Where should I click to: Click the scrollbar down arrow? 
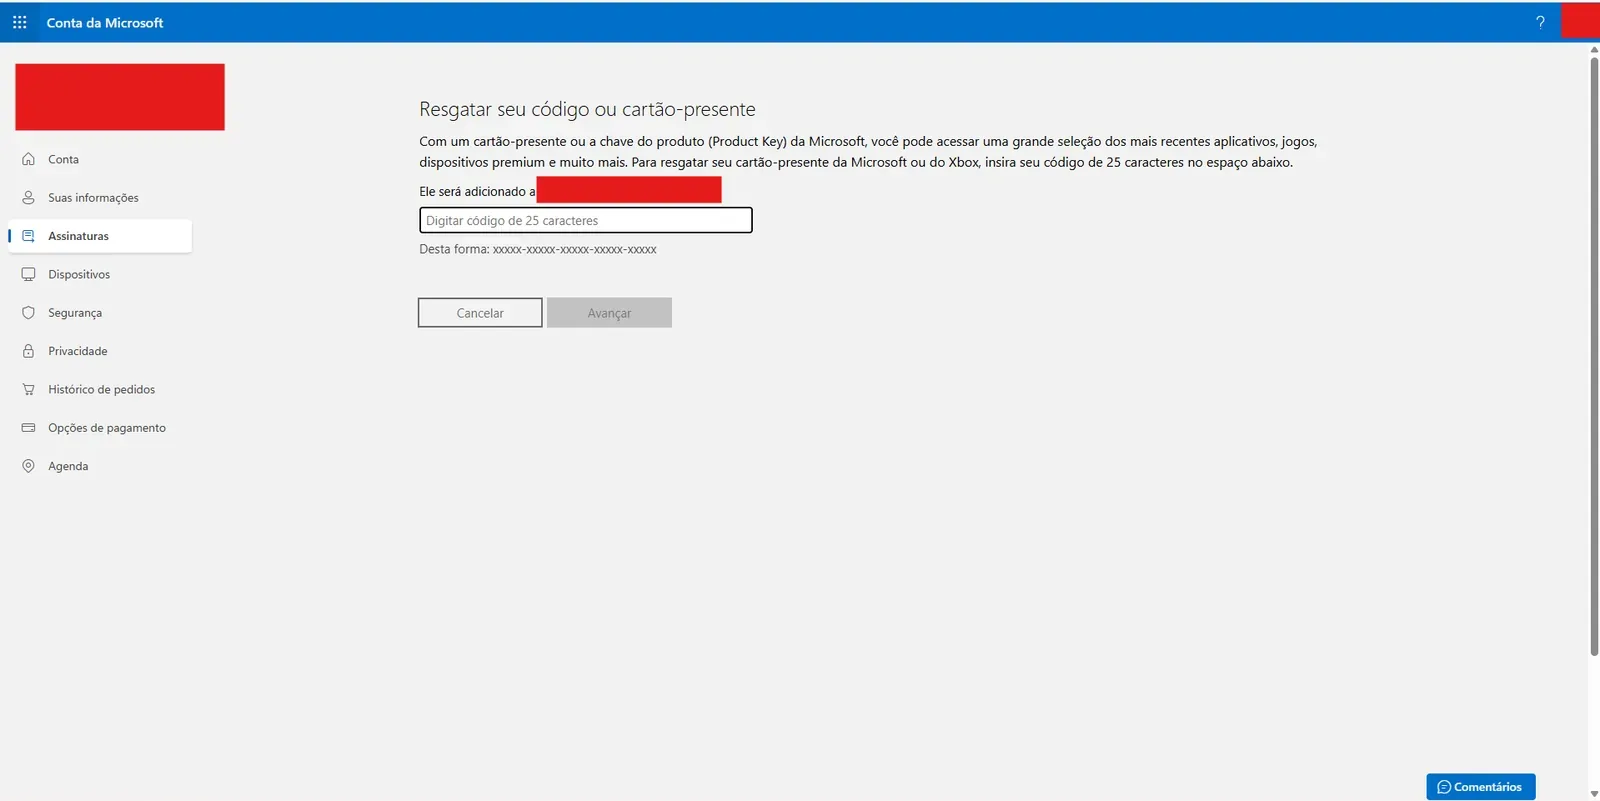1594,793
